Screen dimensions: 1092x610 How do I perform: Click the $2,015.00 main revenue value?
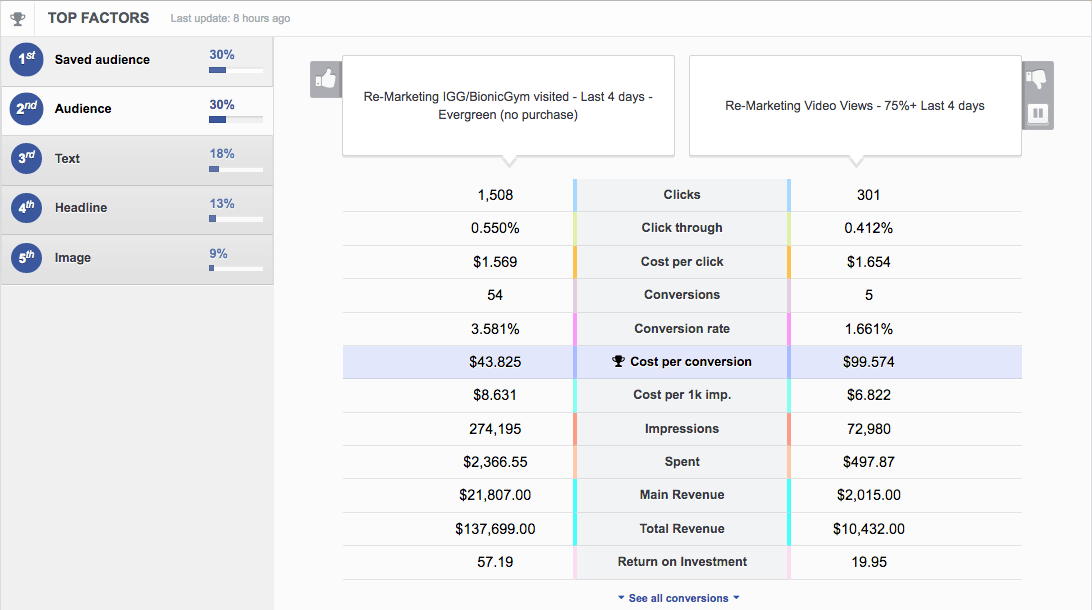point(868,495)
